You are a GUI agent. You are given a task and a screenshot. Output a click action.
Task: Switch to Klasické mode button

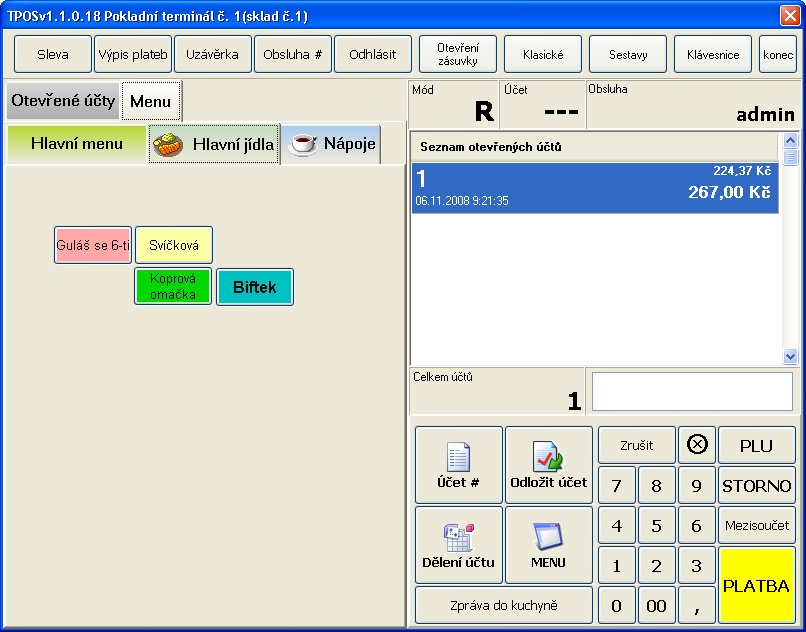click(543, 55)
